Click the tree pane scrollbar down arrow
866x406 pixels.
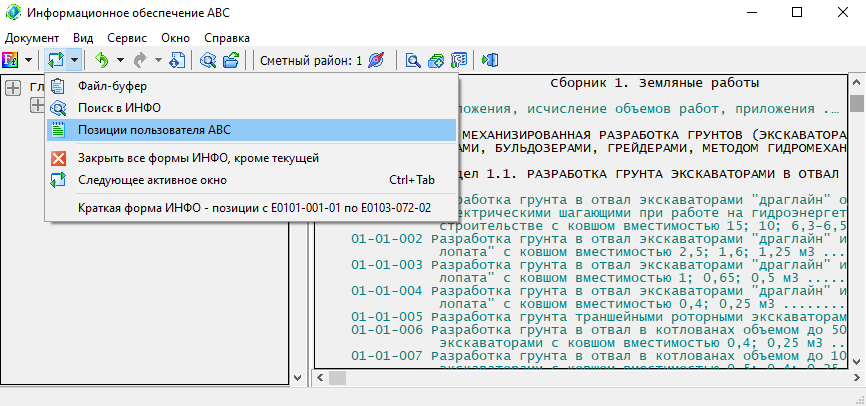[x=297, y=378]
